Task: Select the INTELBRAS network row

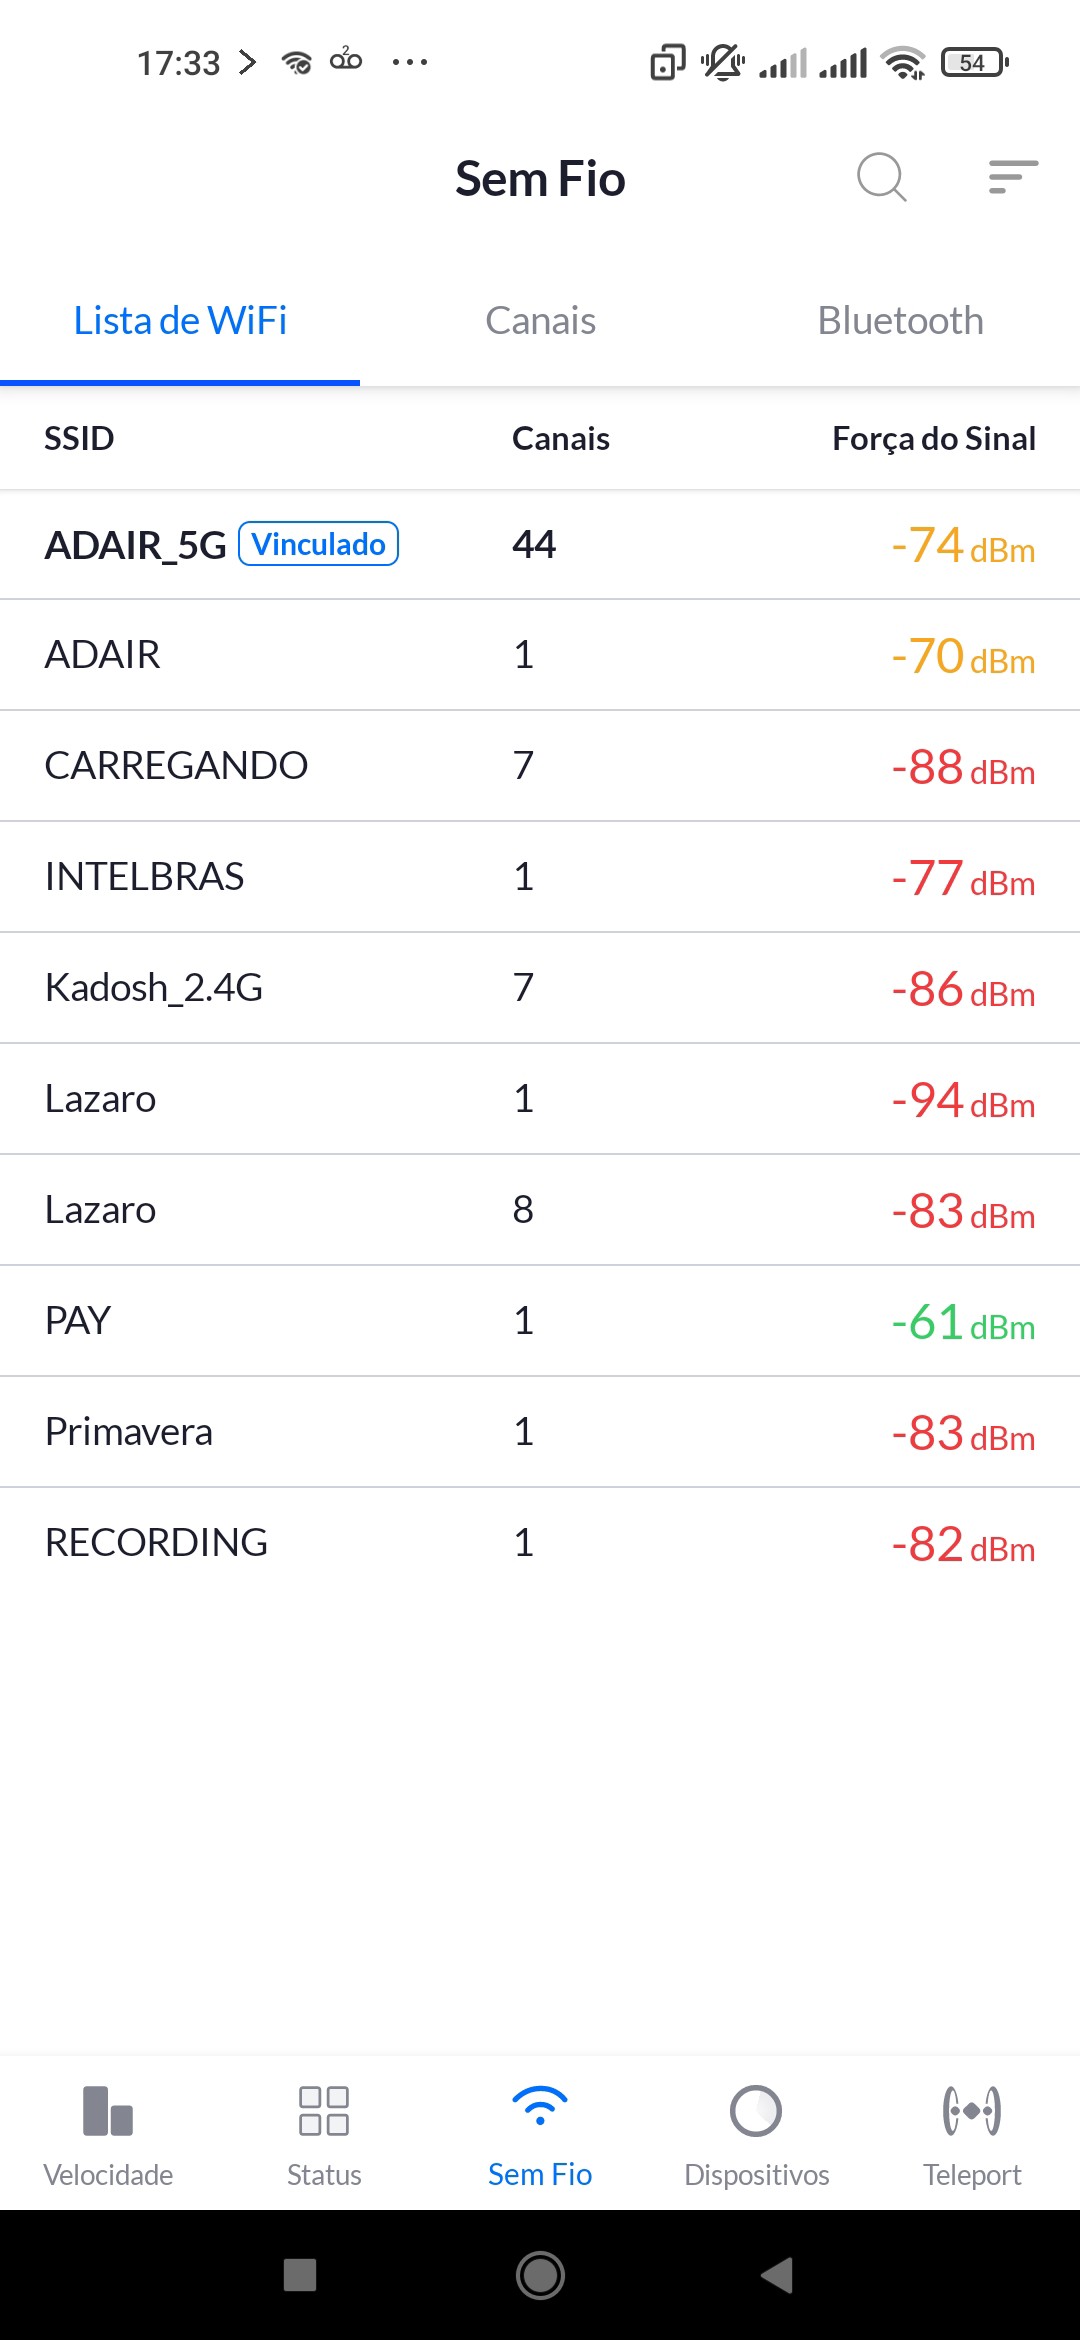Action: pos(540,877)
